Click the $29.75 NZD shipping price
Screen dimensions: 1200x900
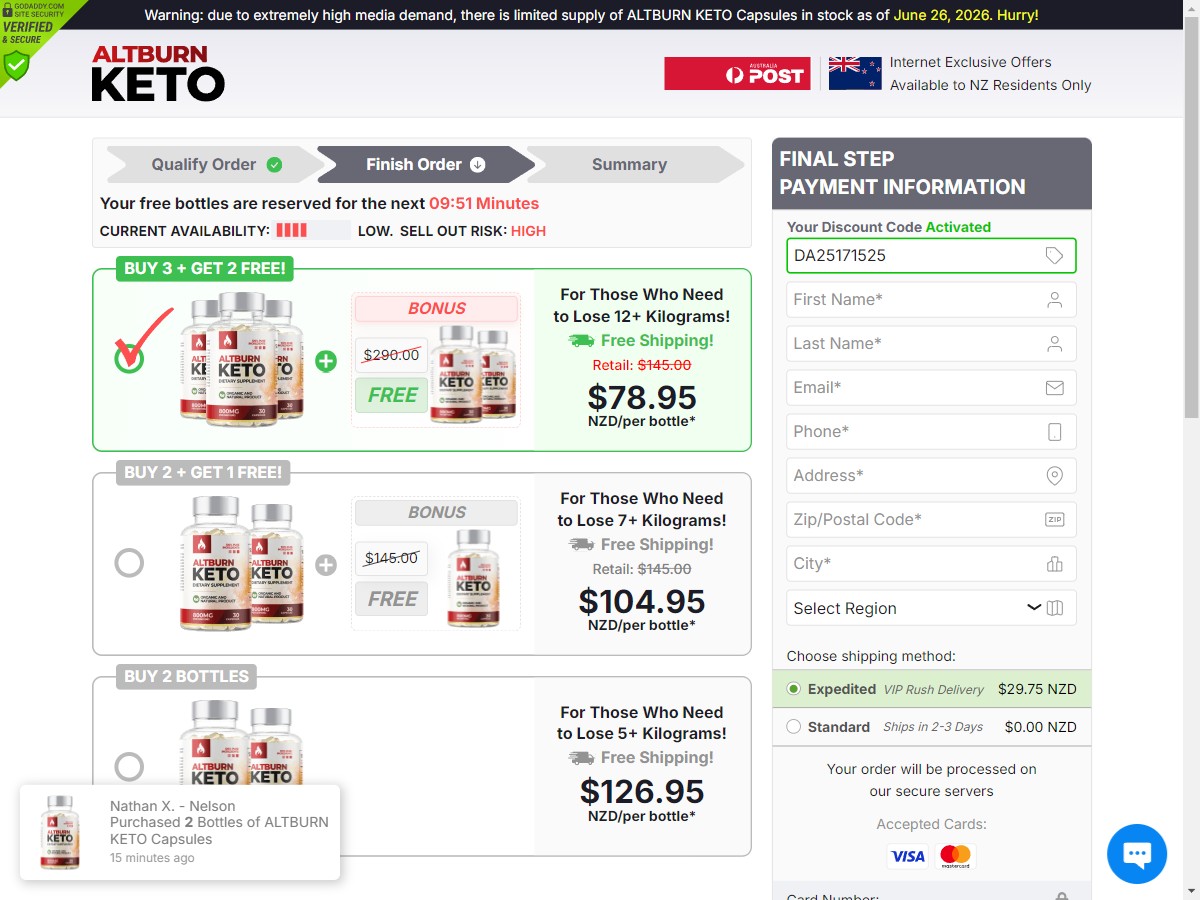(1037, 689)
